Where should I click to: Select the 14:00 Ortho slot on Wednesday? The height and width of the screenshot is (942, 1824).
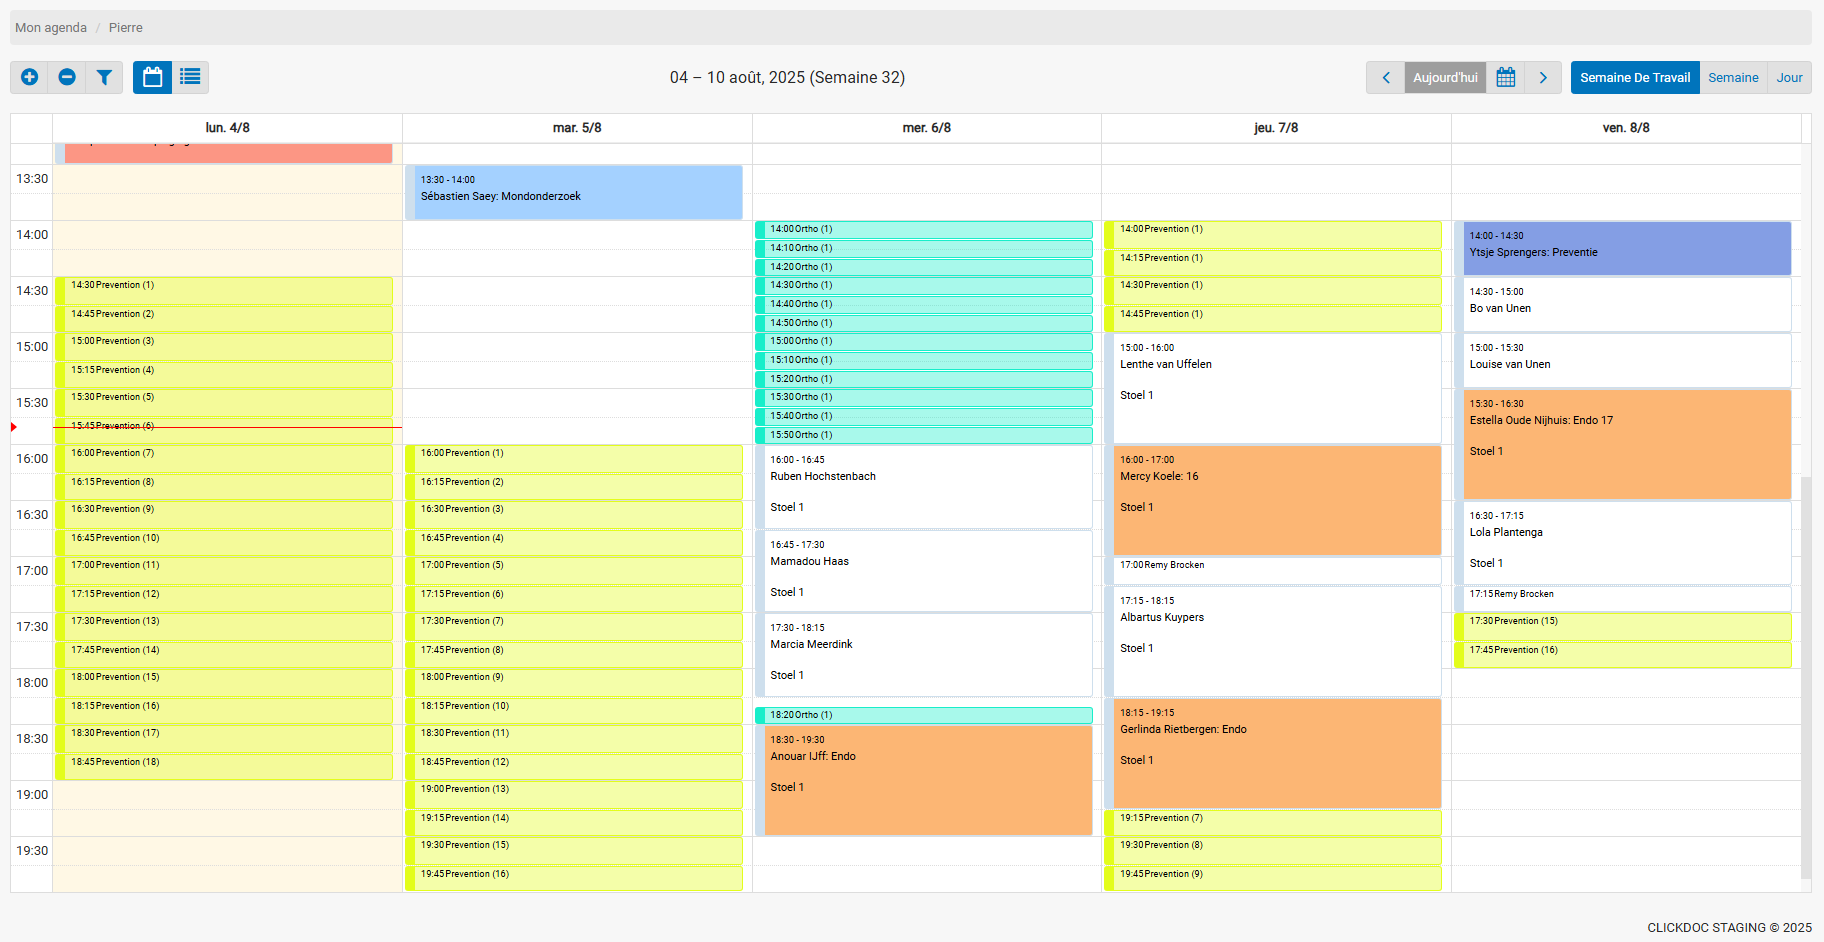pyautogui.click(x=924, y=229)
